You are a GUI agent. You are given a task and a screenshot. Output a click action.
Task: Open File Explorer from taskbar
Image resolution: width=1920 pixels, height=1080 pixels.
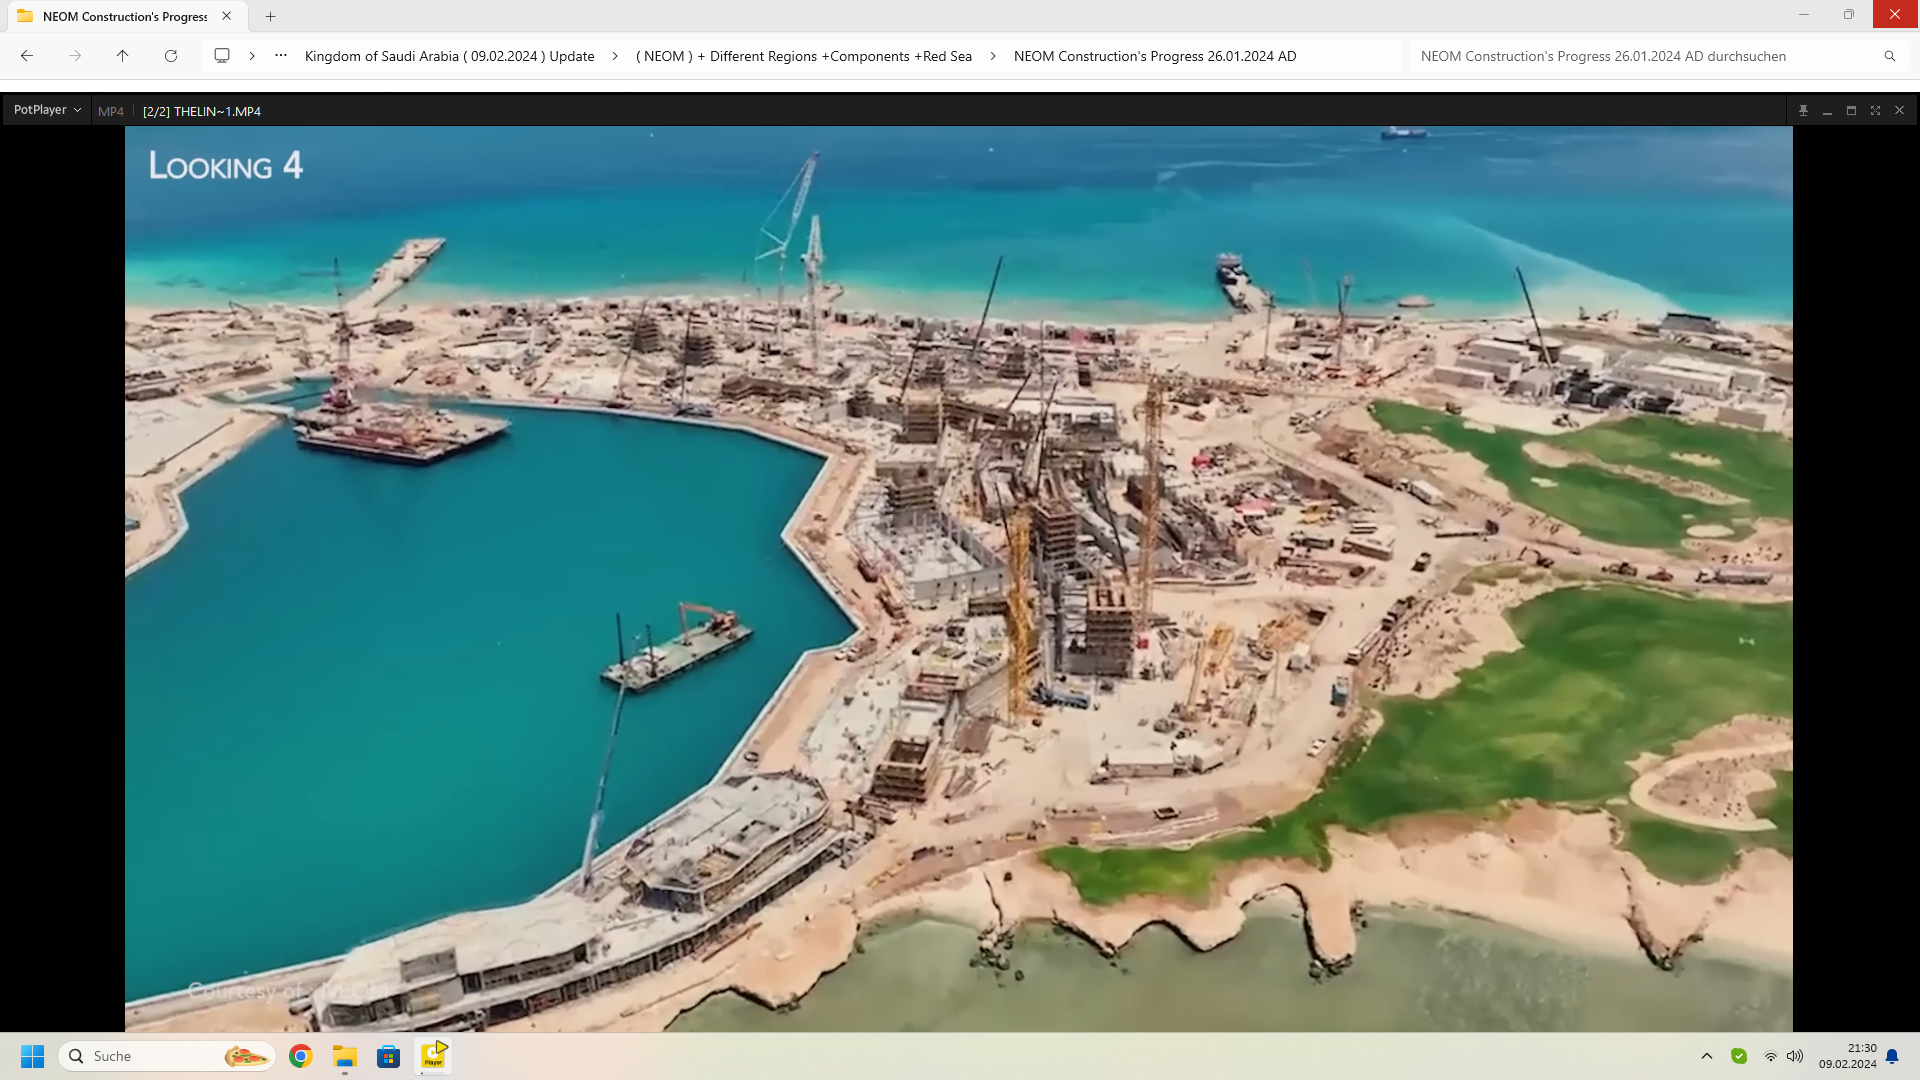pyautogui.click(x=345, y=1056)
